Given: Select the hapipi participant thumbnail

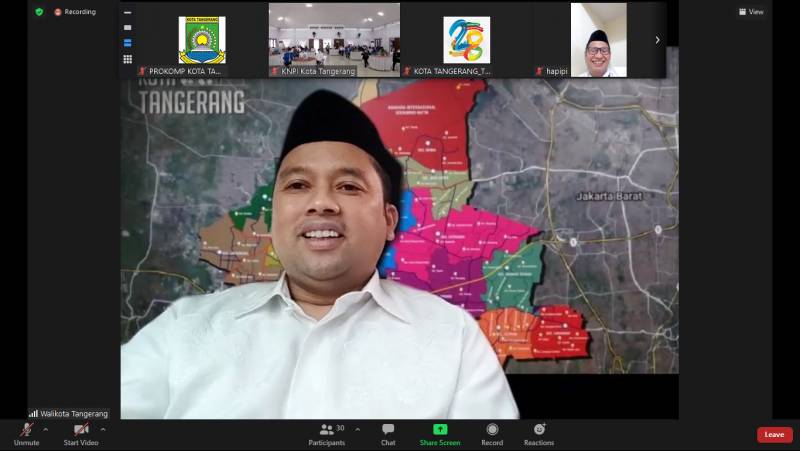Looking at the screenshot, I should click(x=598, y=40).
